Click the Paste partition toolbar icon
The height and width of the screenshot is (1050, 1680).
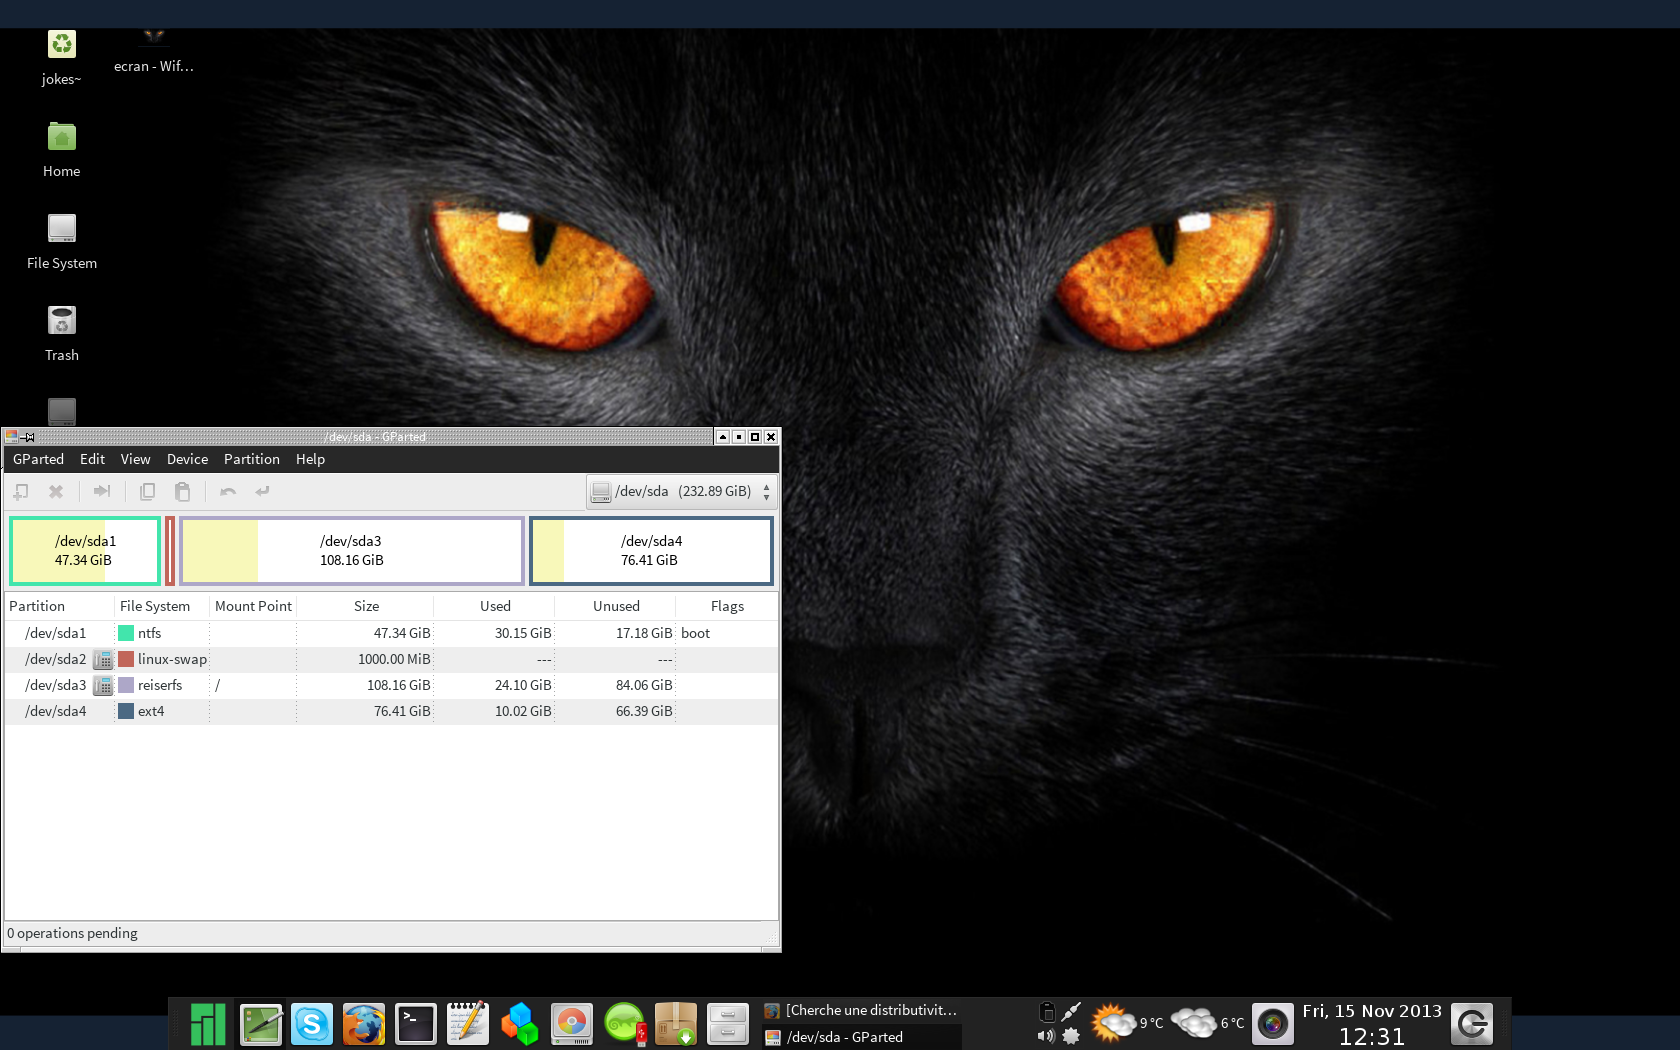click(x=182, y=491)
